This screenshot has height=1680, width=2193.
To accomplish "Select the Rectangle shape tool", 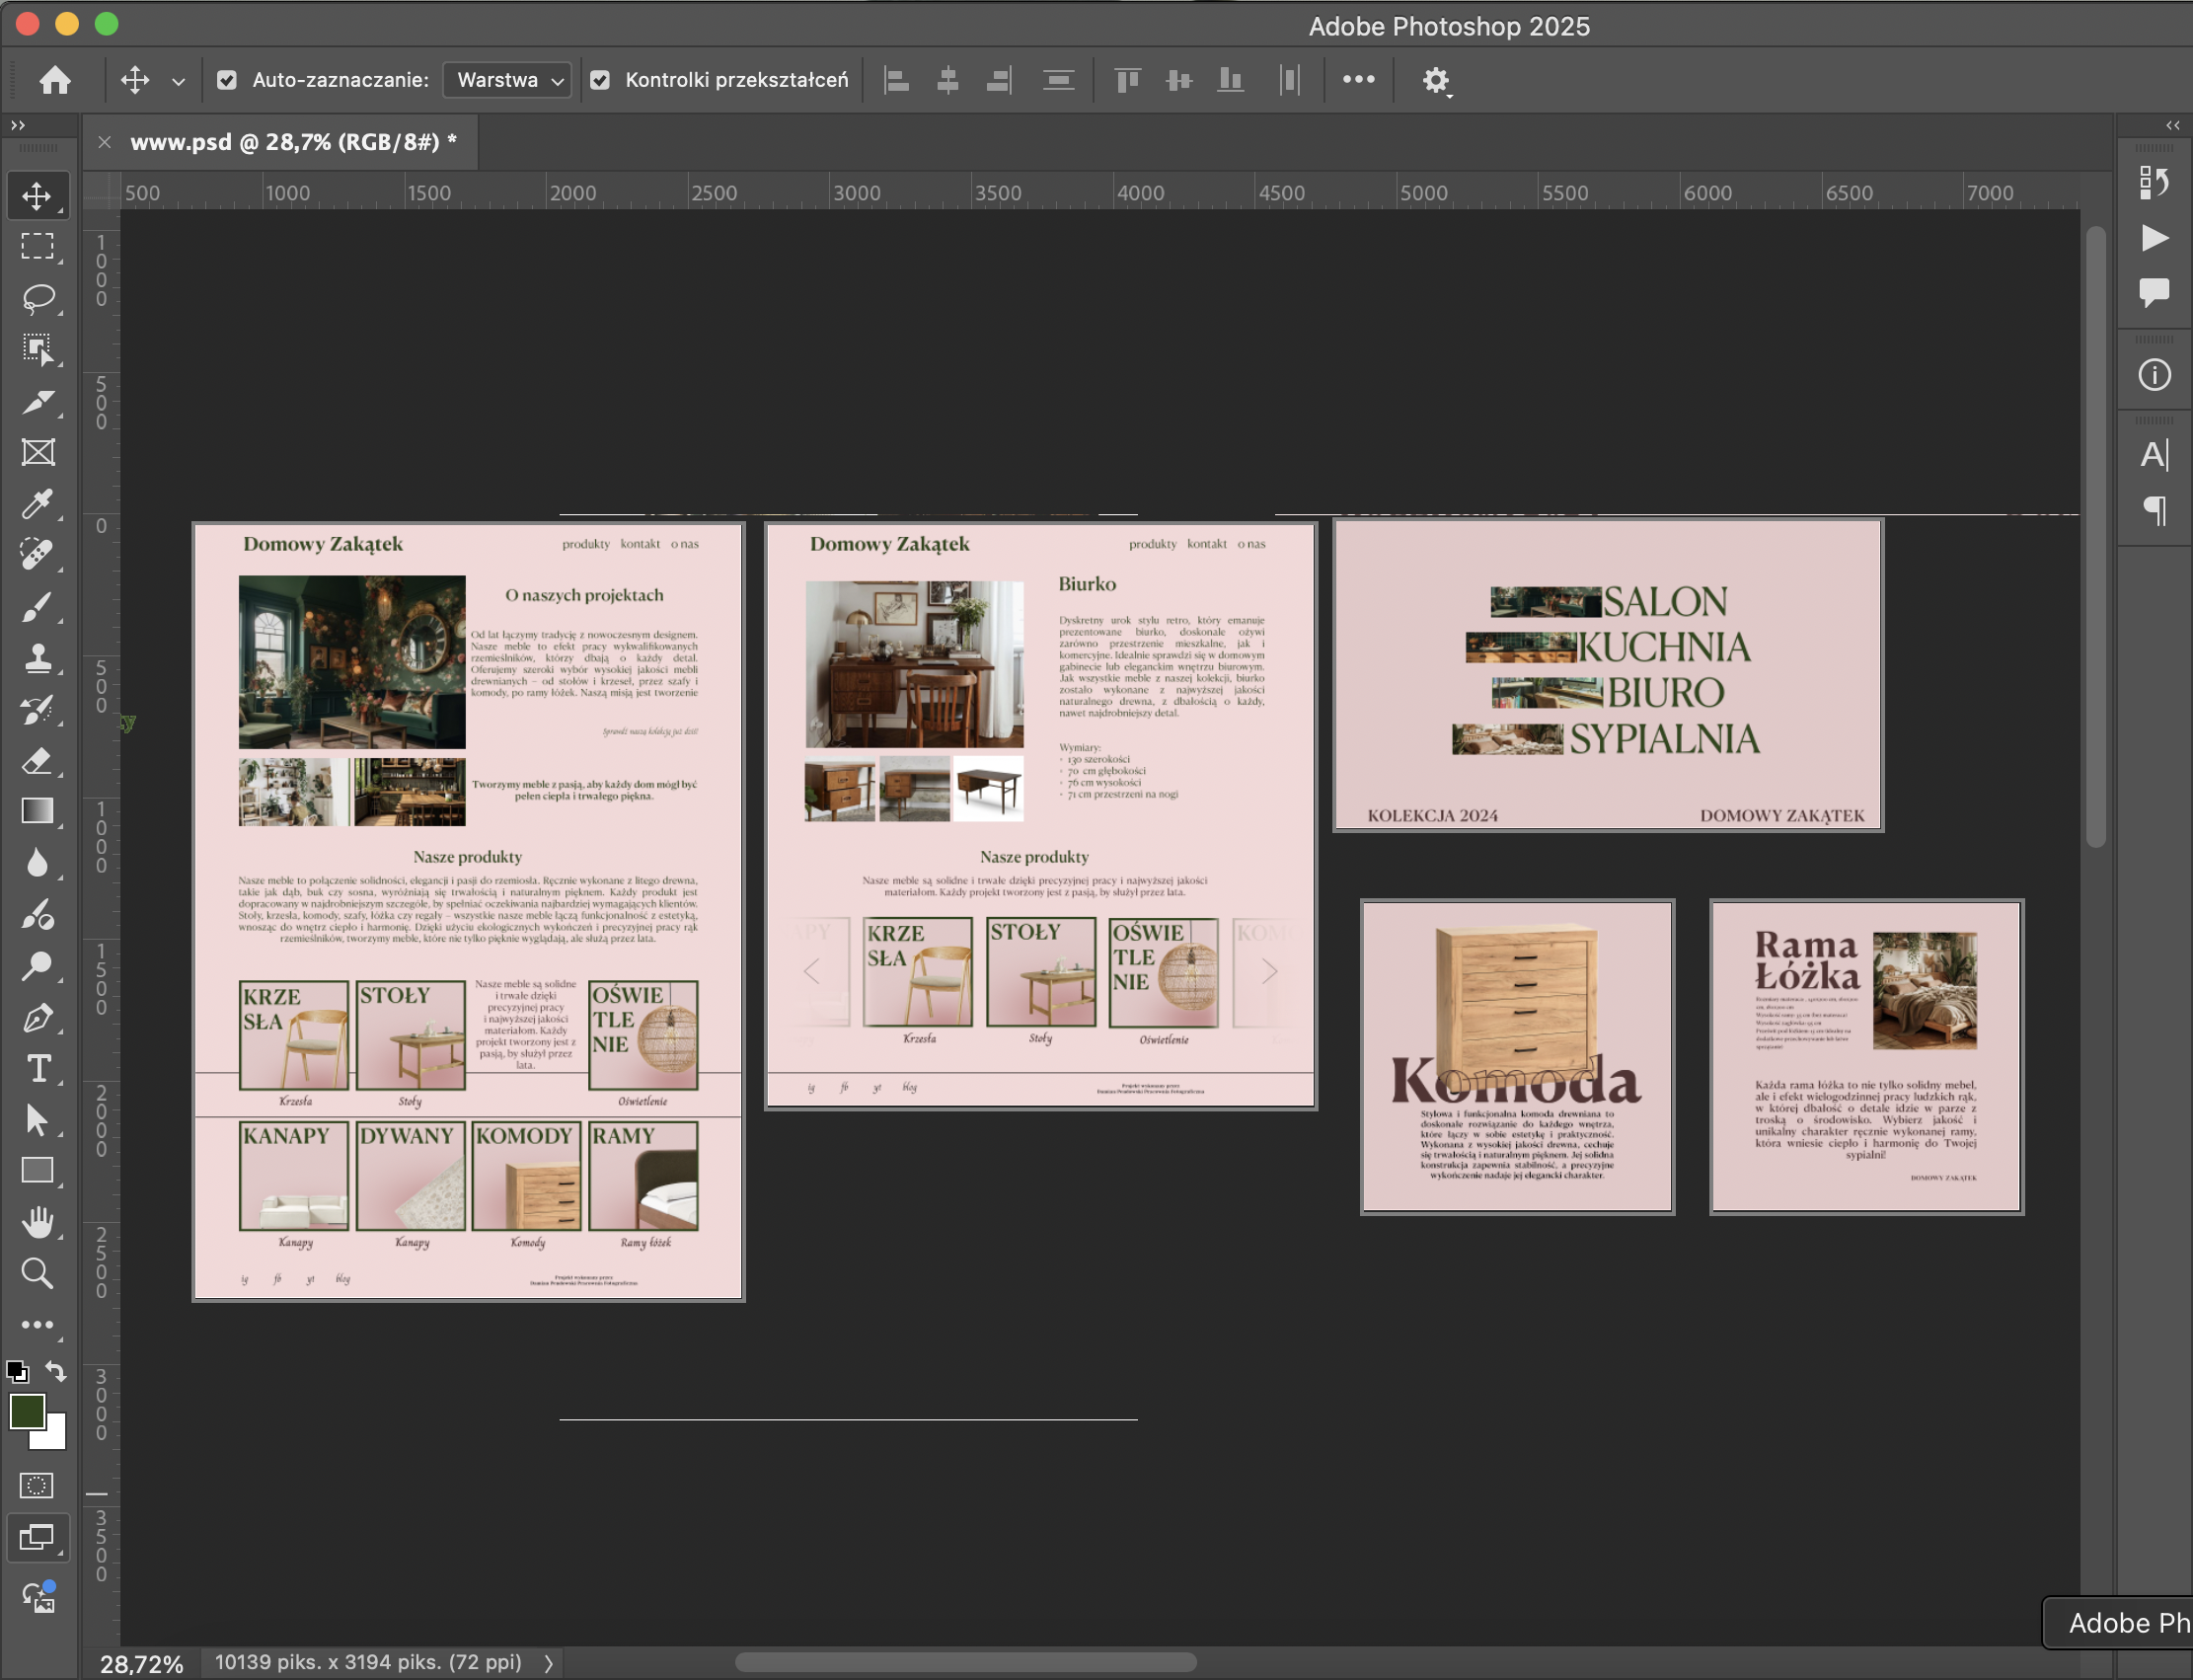I will pyautogui.click(x=37, y=1171).
